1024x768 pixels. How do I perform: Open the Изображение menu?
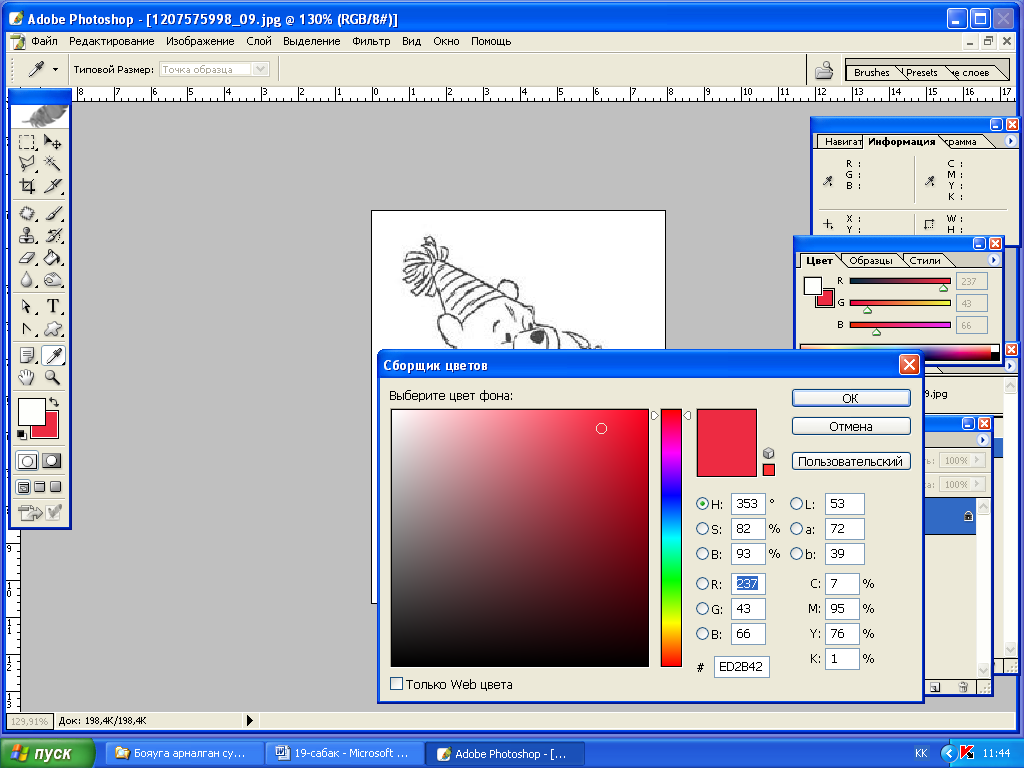coord(200,41)
